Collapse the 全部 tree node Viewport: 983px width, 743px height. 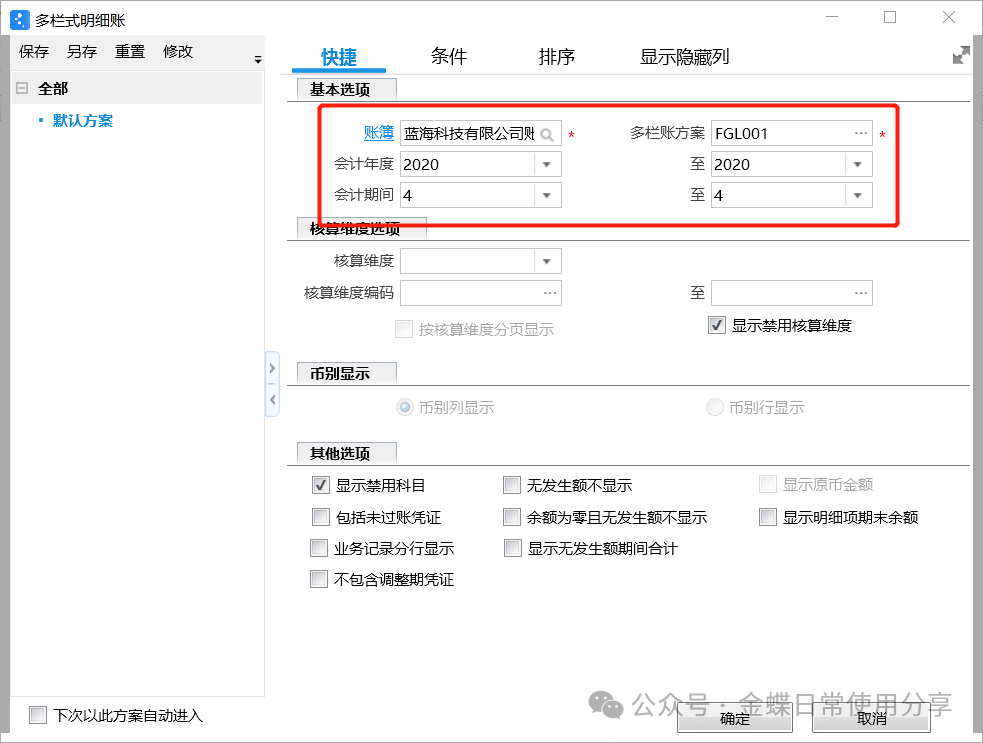click(x=22, y=89)
